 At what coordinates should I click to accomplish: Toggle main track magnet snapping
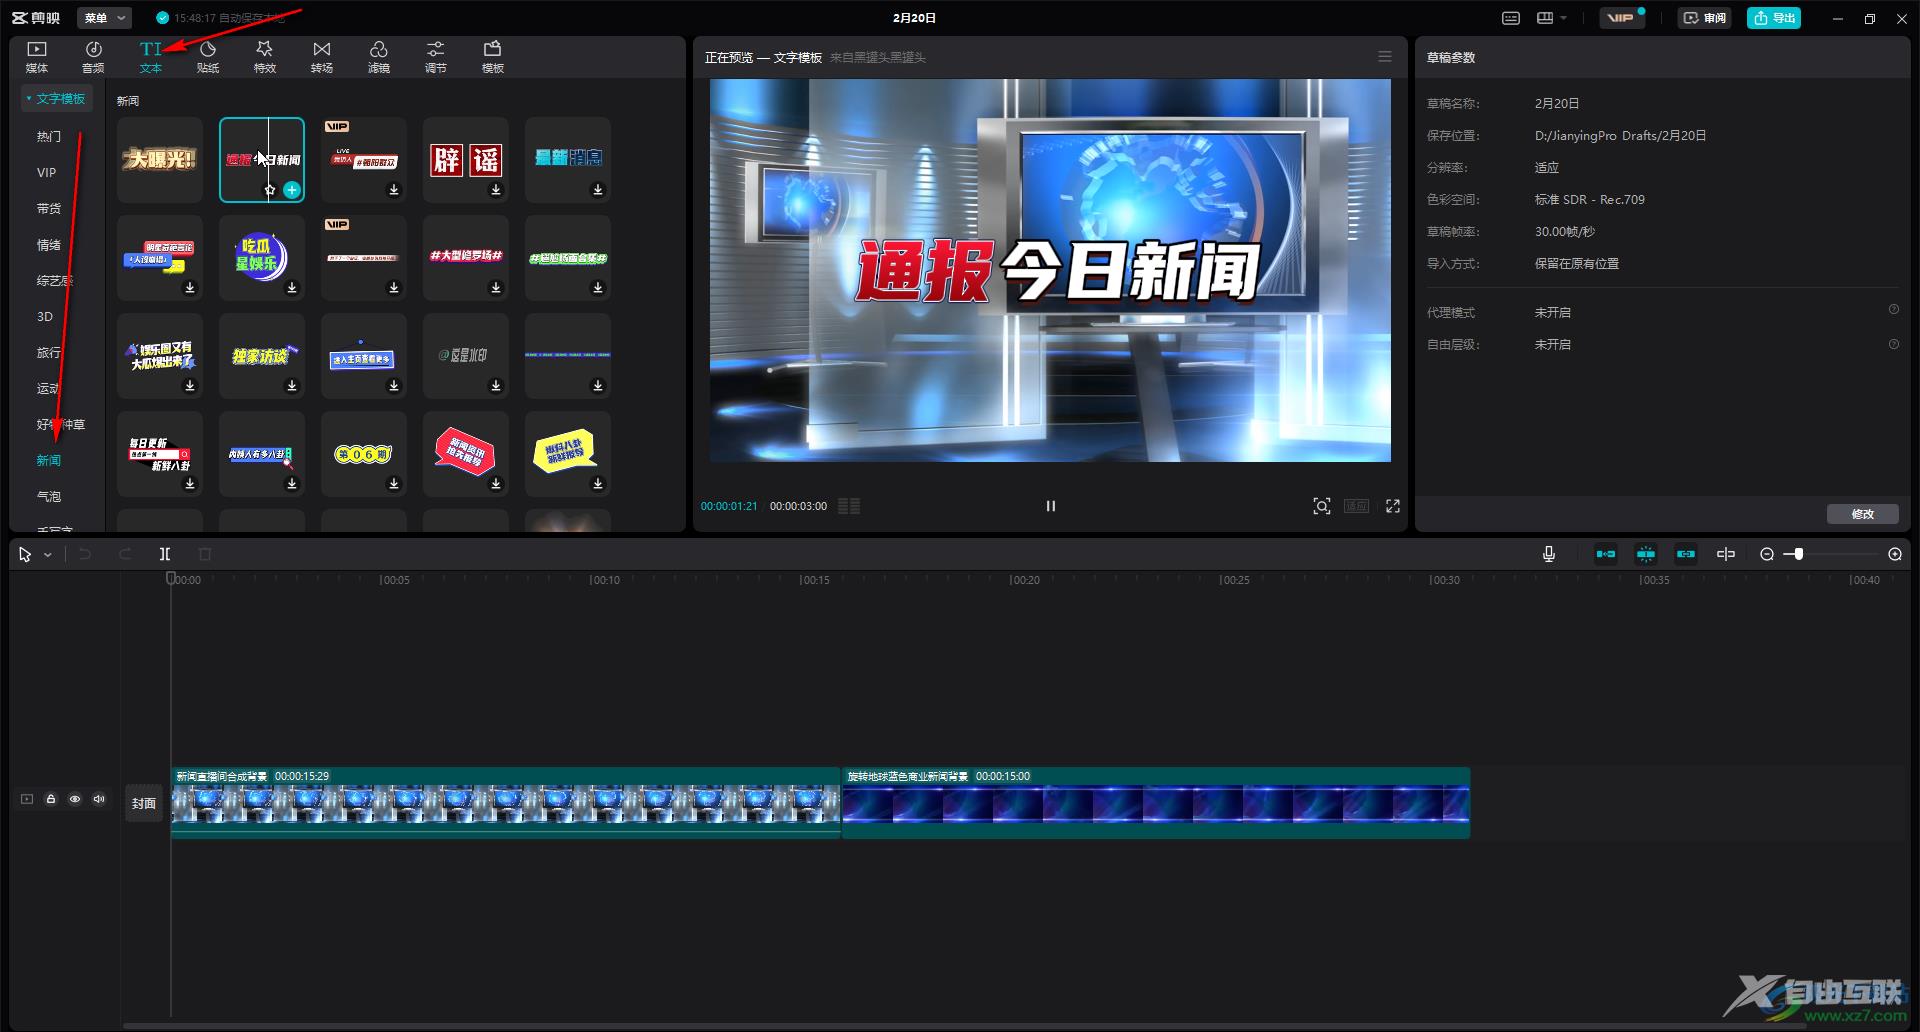[1606, 554]
